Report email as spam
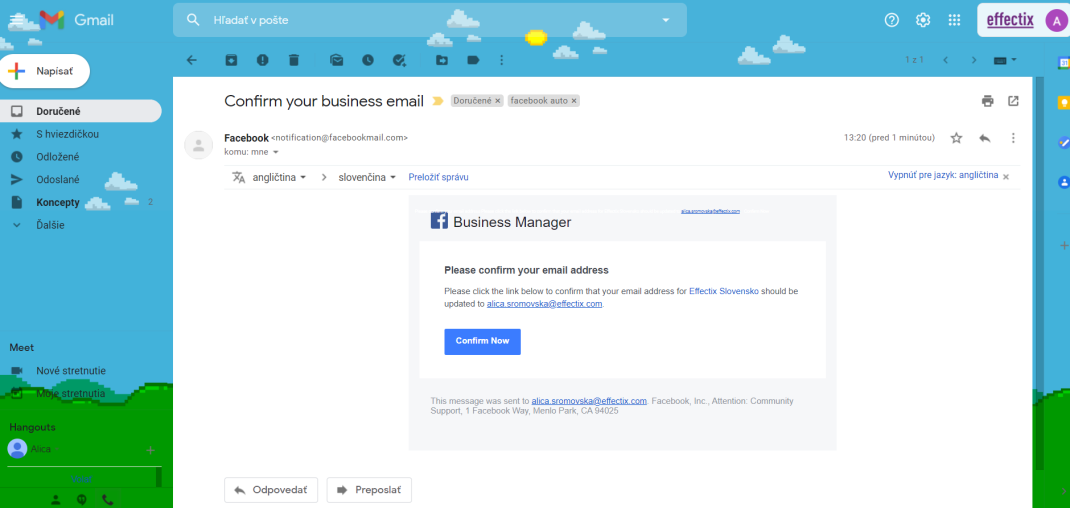The height and width of the screenshot is (508, 1070). click(263, 60)
